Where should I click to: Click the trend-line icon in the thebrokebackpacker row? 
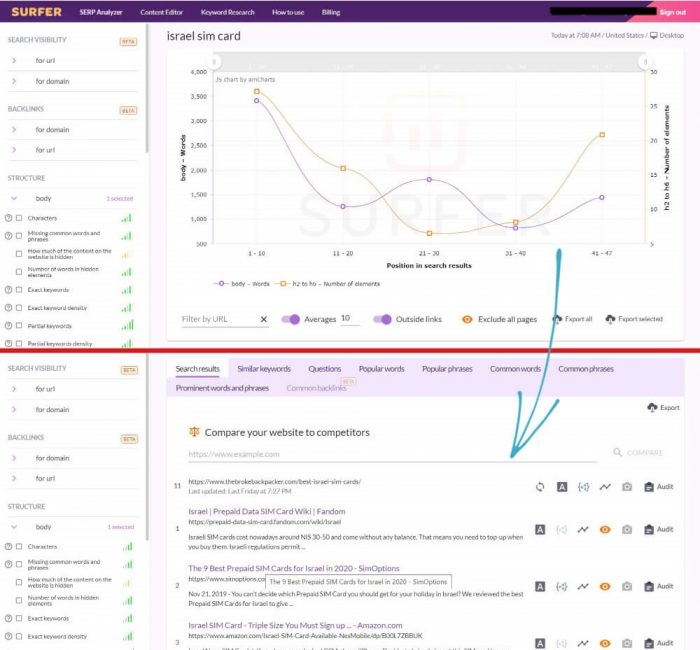click(605, 487)
